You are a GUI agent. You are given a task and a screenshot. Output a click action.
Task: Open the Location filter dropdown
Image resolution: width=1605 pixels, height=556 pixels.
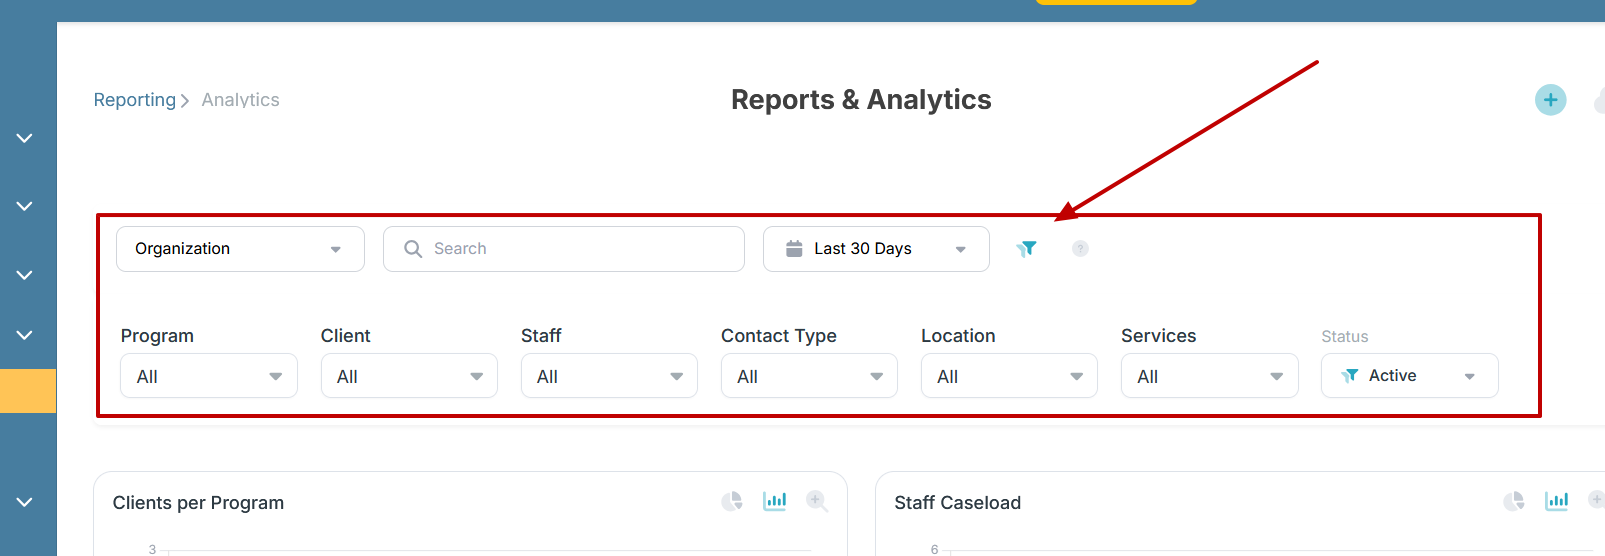[x=1009, y=376]
